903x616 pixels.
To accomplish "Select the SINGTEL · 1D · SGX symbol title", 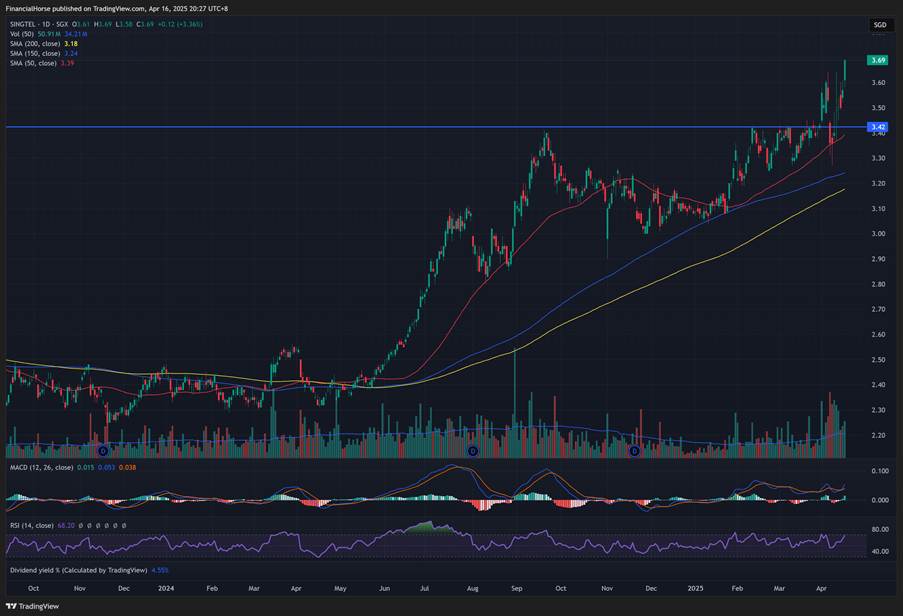I will click(39, 24).
